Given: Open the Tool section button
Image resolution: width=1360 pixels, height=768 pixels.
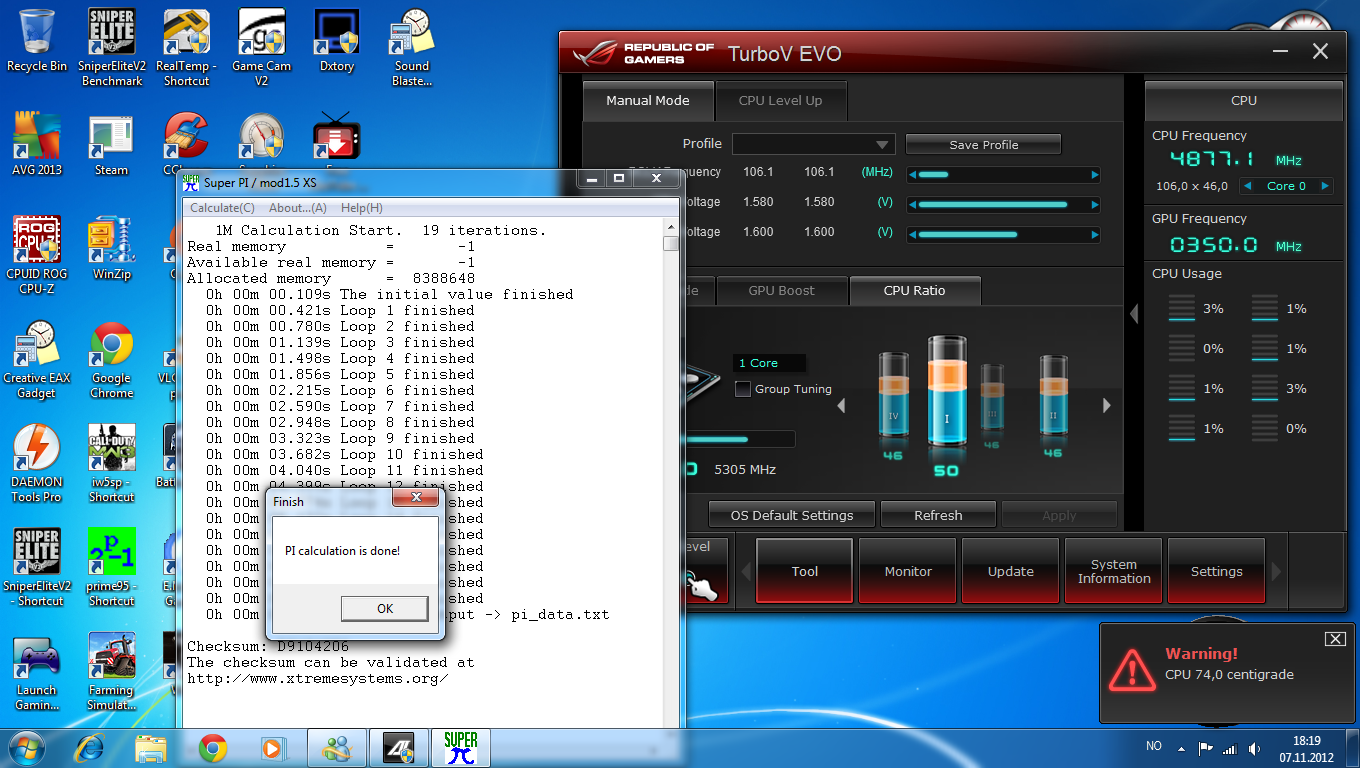Looking at the screenshot, I should pyautogui.click(x=805, y=571).
